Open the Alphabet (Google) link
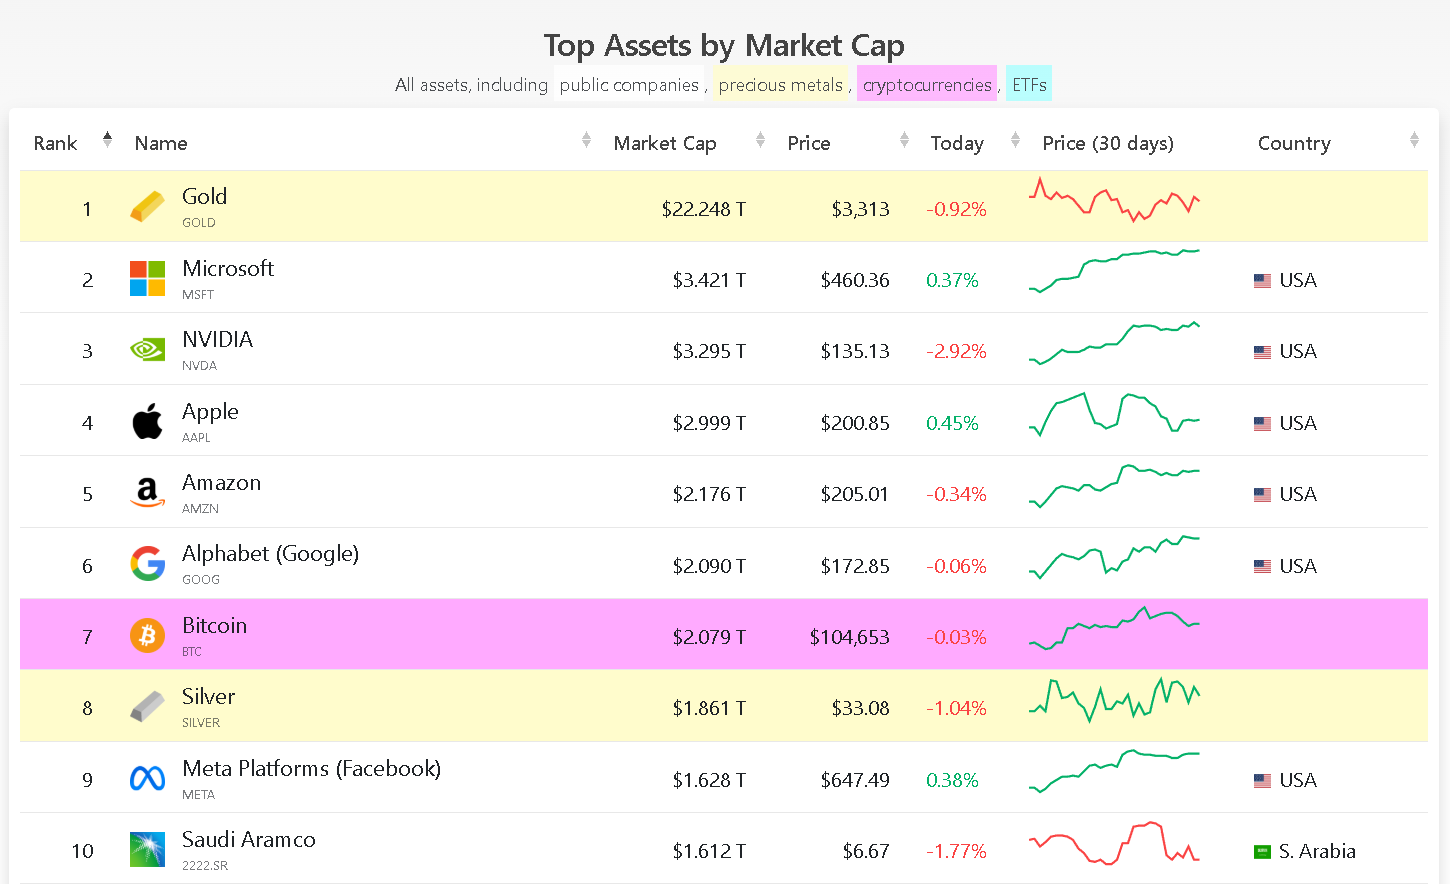The image size is (1450, 884). click(270, 553)
